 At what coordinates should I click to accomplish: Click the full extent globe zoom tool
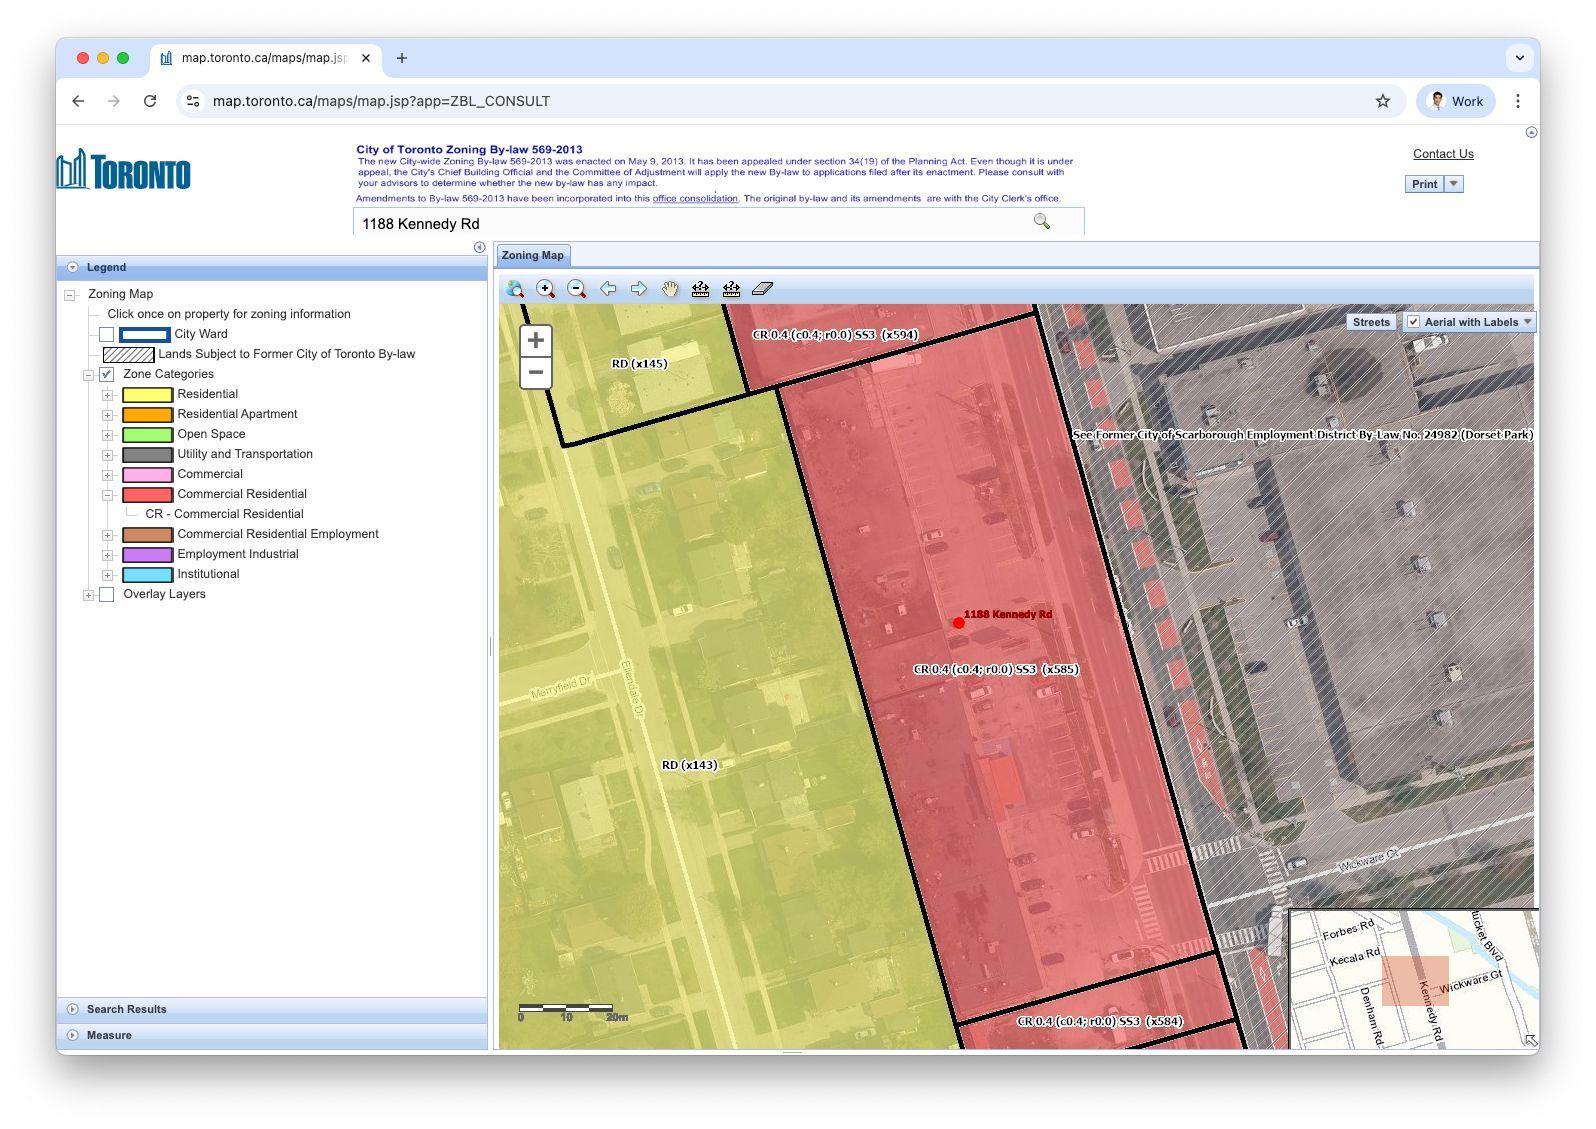515,289
